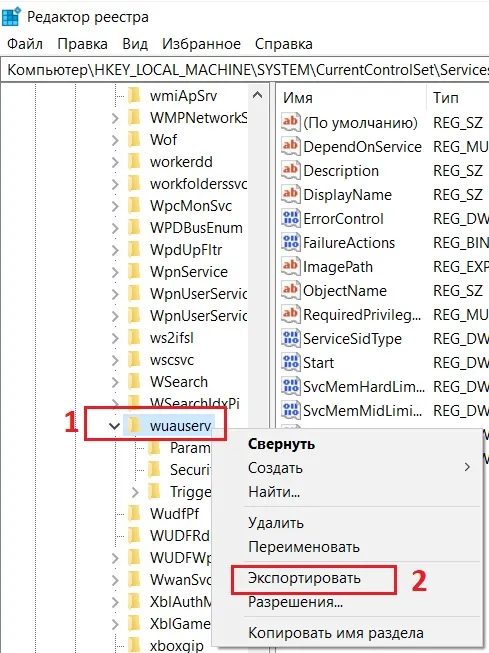Open the Справка menu
This screenshot has width=489, height=653.
pyautogui.click(x=284, y=44)
